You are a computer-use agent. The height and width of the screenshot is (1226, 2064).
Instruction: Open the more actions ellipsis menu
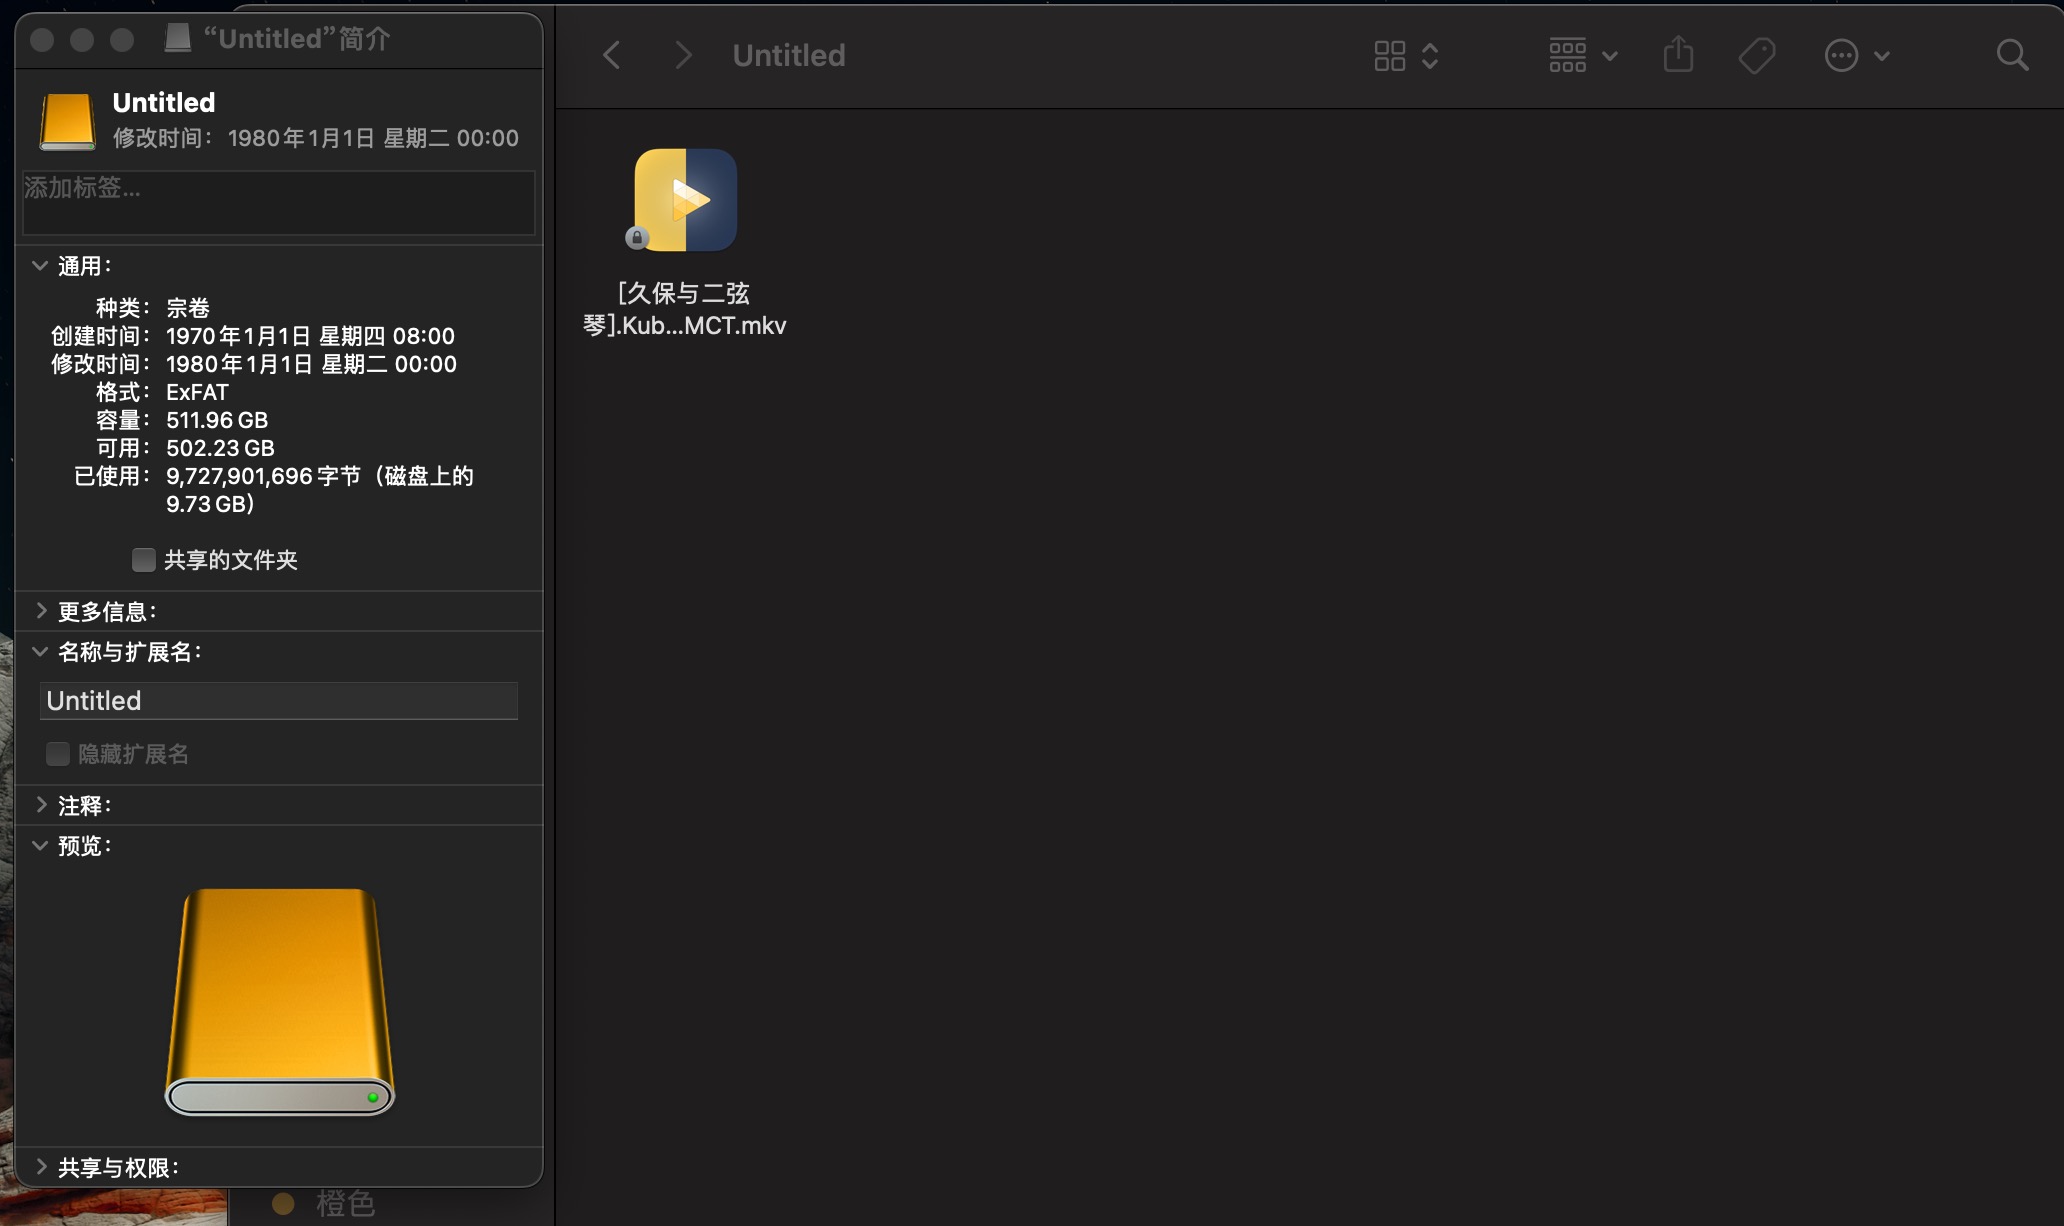click(x=1842, y=56)
